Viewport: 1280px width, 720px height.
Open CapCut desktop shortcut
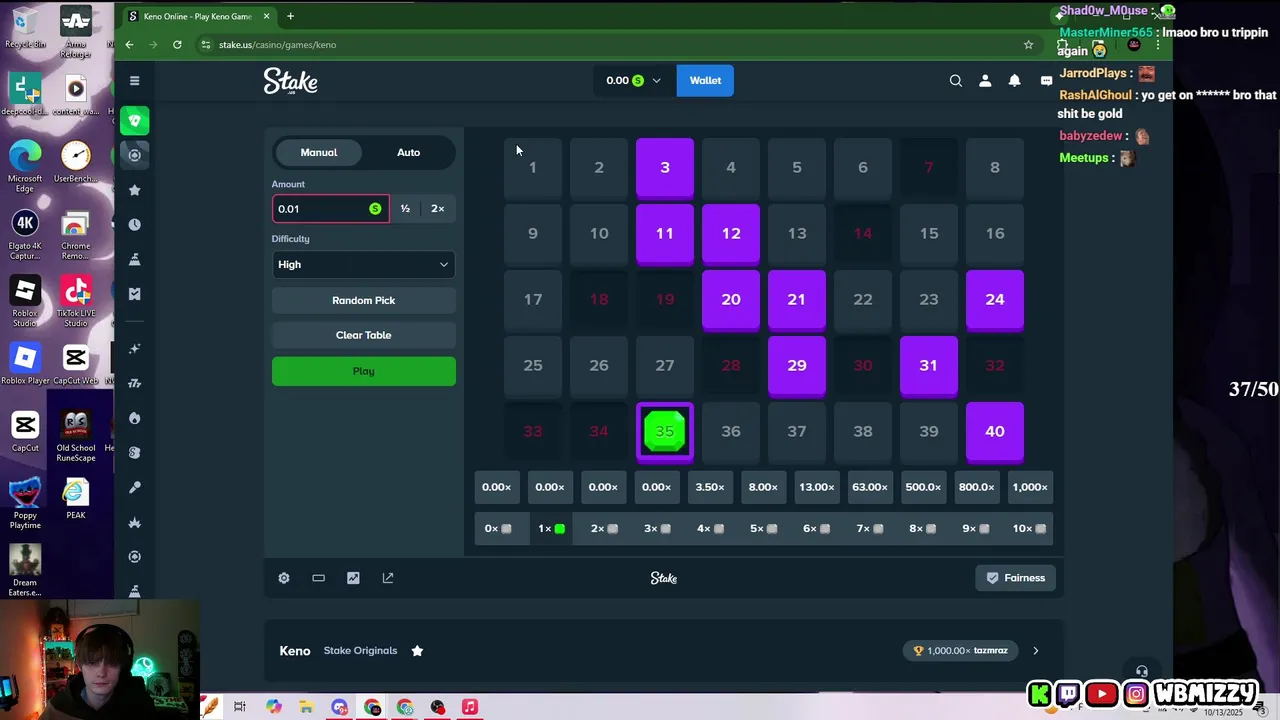25,434
